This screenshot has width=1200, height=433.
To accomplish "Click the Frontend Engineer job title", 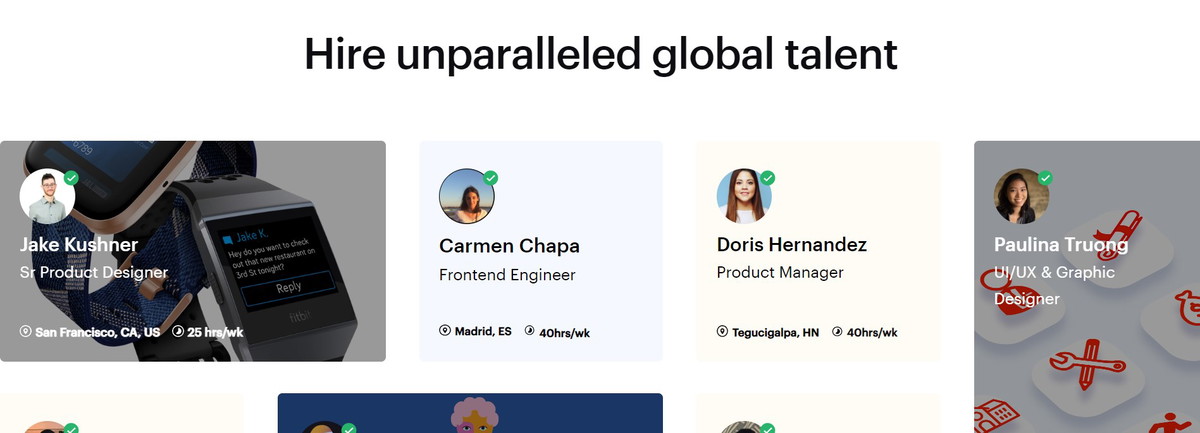I will pos(507,275).
